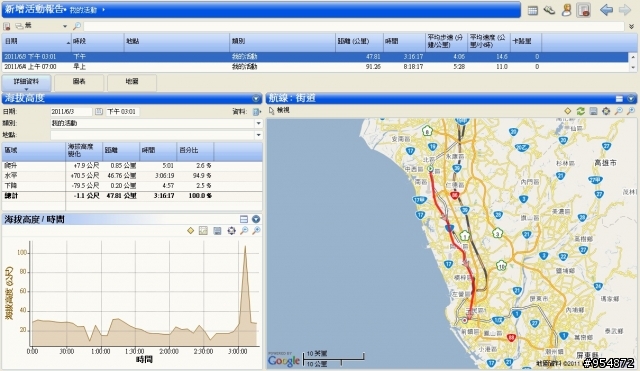Click the grouping icon beside 無
The height and width of the screenshot is (371, 640).
19,26
